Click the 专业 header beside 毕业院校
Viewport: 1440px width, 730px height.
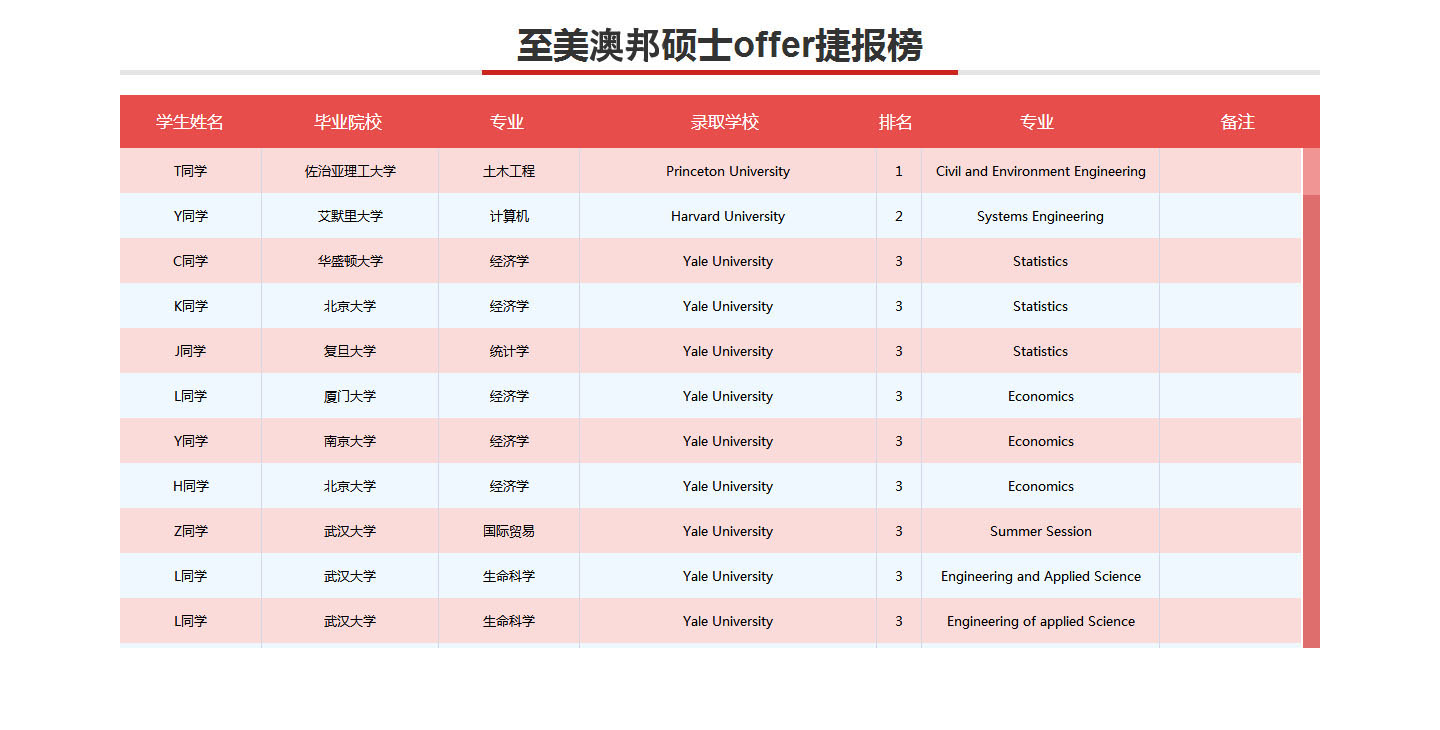(507, 122)
